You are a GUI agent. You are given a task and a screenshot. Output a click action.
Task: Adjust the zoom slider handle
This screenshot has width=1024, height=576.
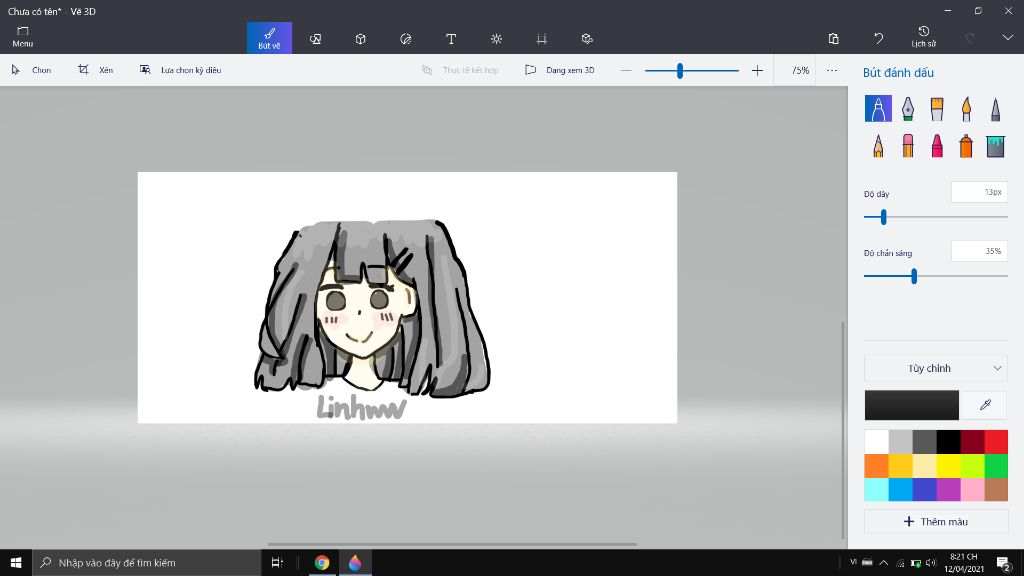[680, 71]
